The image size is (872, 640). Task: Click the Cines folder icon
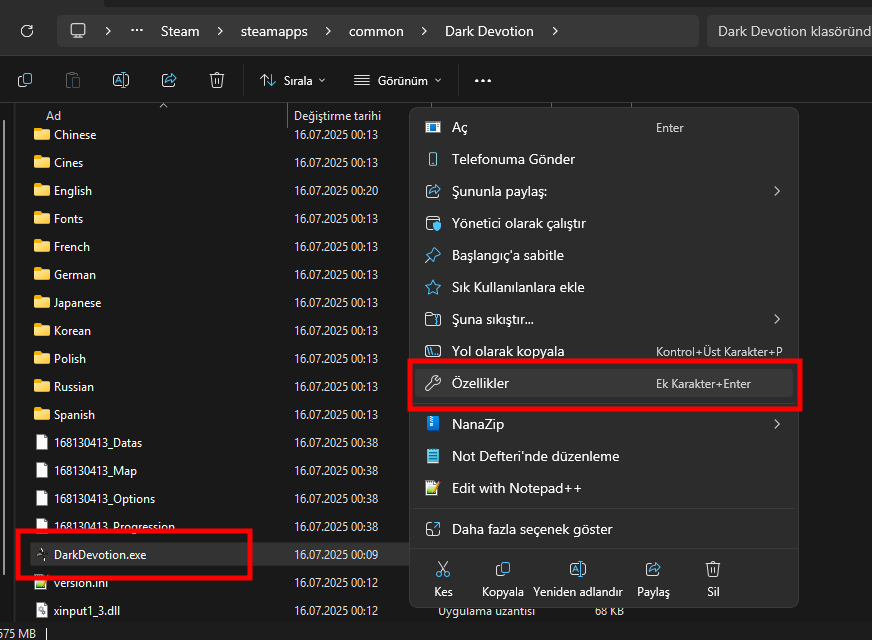pyautogui.click(x=42, y=162)
